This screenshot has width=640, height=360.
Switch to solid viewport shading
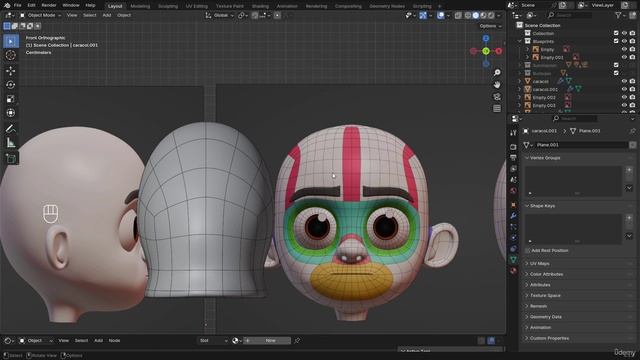click(x=476, y=16)
